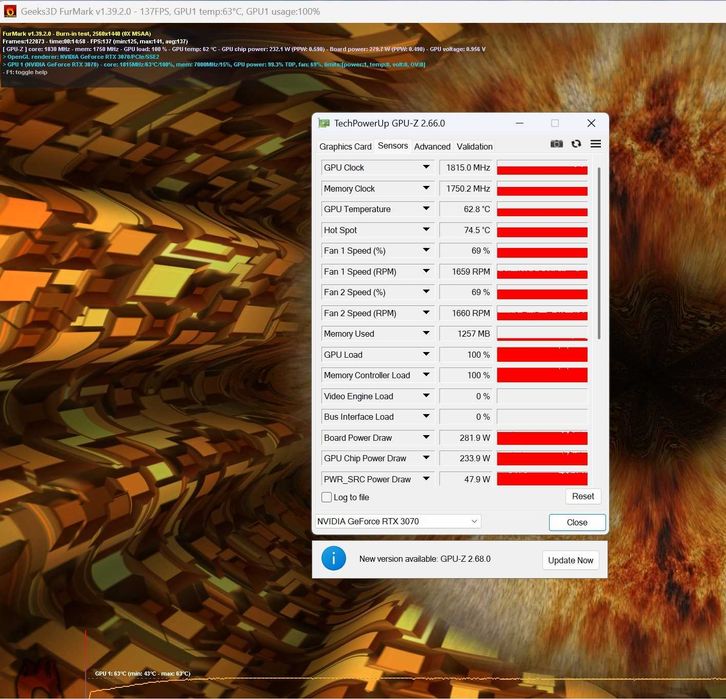Viewport: 726px width, 699px height.
Task: Open the Fan 1 Speed (%) dropdown
Action: [x=426, y=250]
